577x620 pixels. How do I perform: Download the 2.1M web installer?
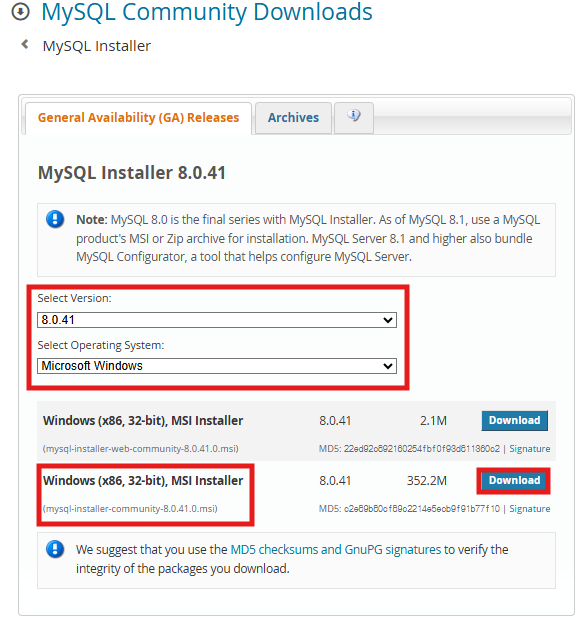514,420
